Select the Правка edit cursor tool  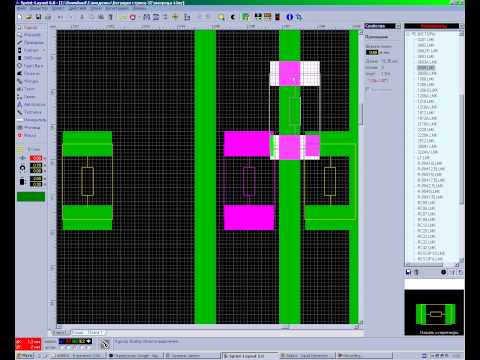27,27
